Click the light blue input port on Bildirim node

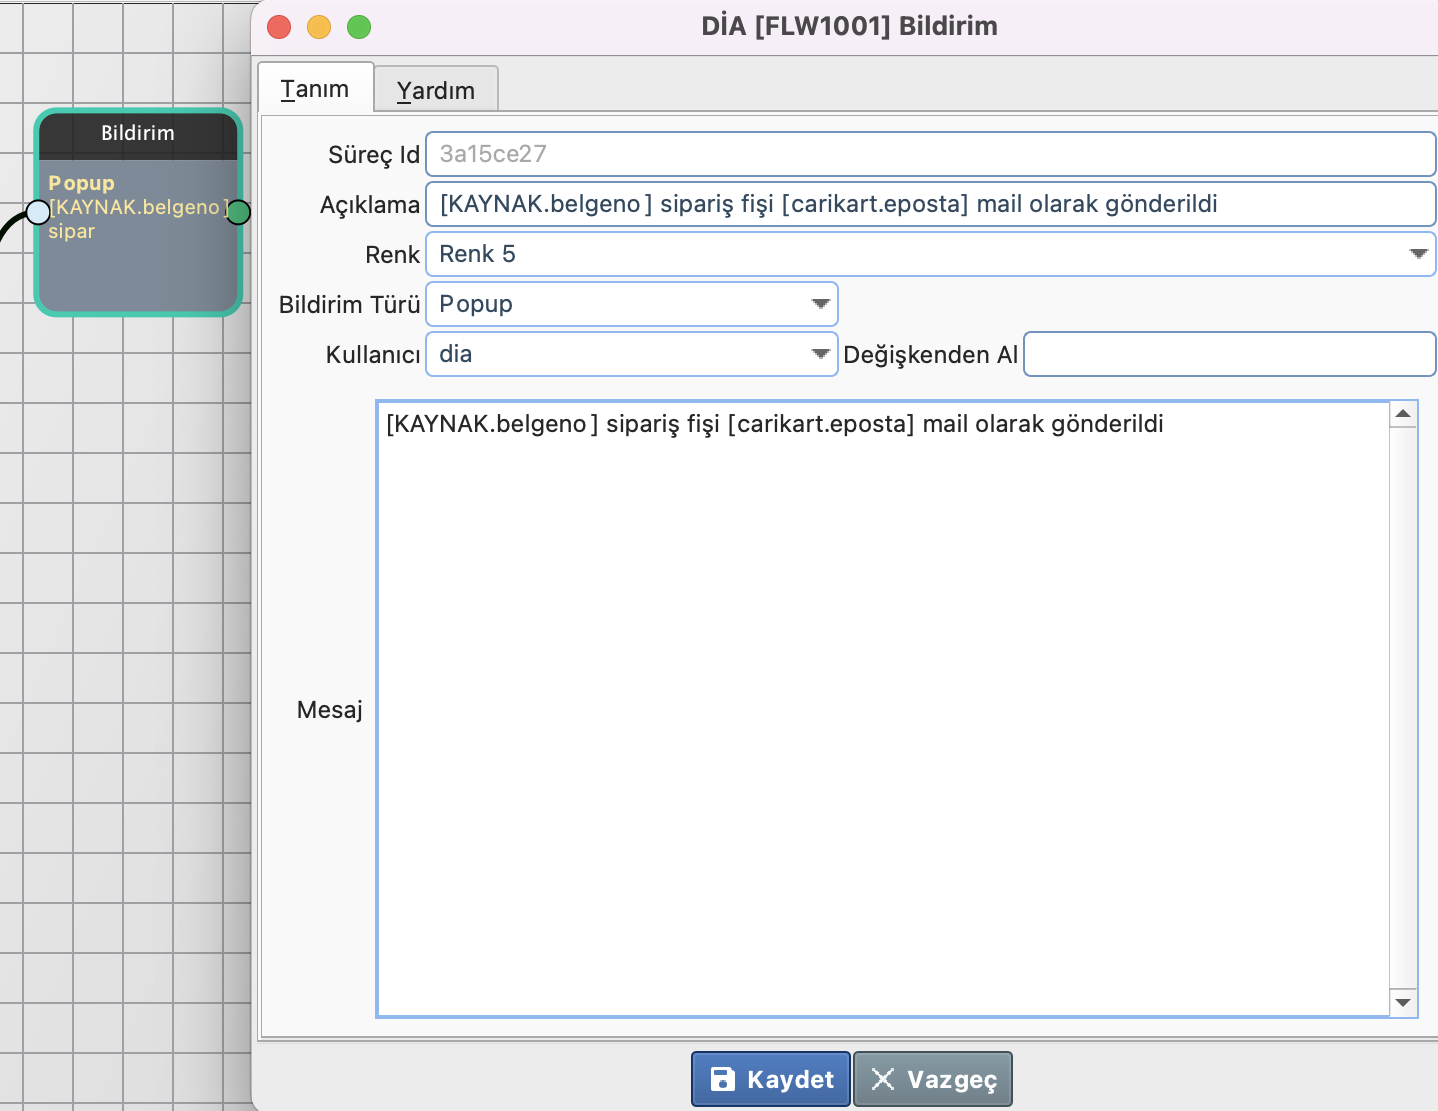point(38,212)
